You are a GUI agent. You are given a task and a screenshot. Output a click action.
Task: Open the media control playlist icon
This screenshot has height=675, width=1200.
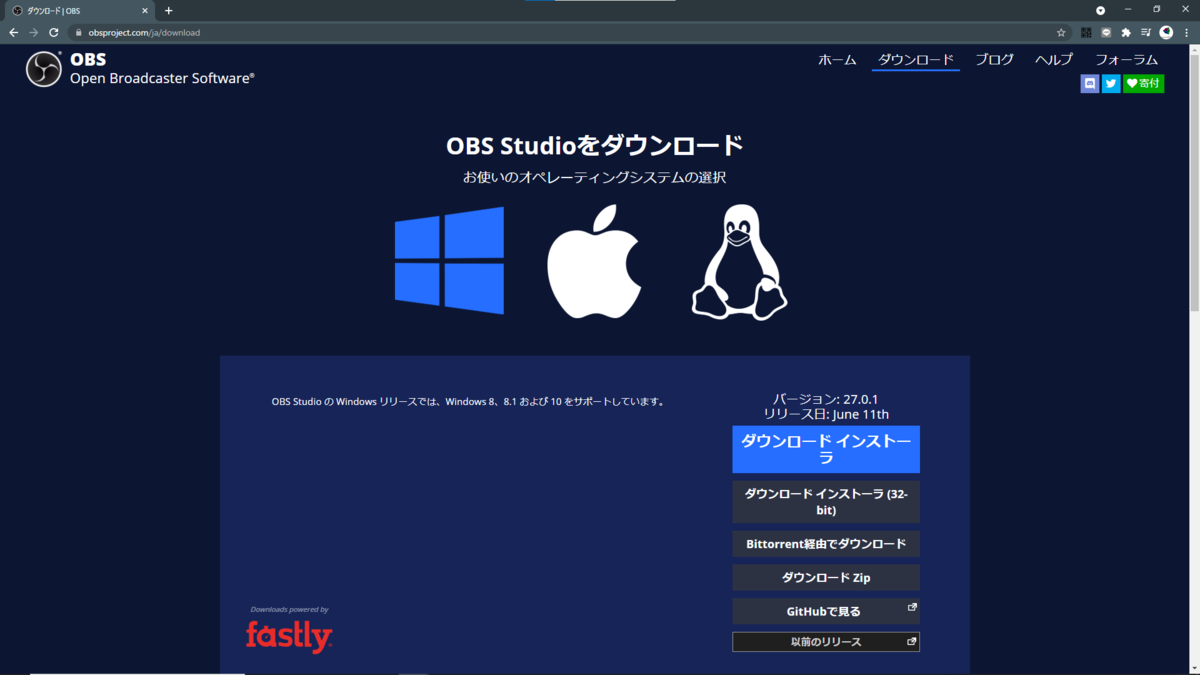tap(1146, 33)
